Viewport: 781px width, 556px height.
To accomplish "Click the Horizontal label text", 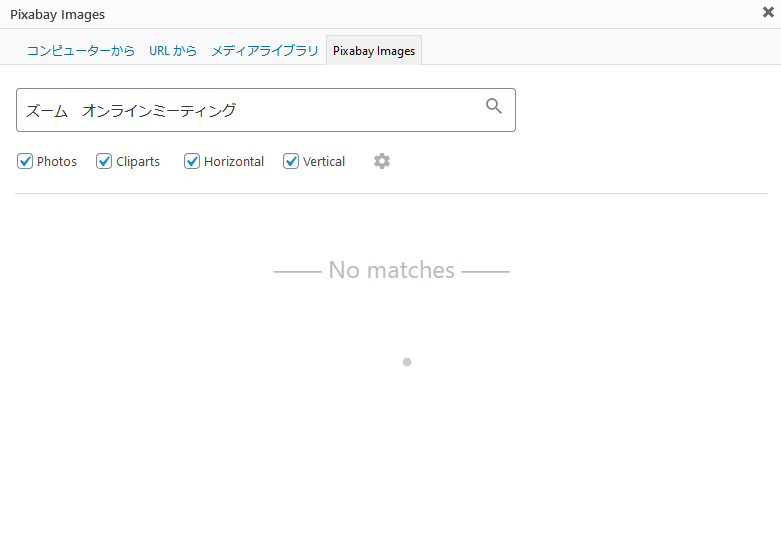I will [x=234, y=162].
